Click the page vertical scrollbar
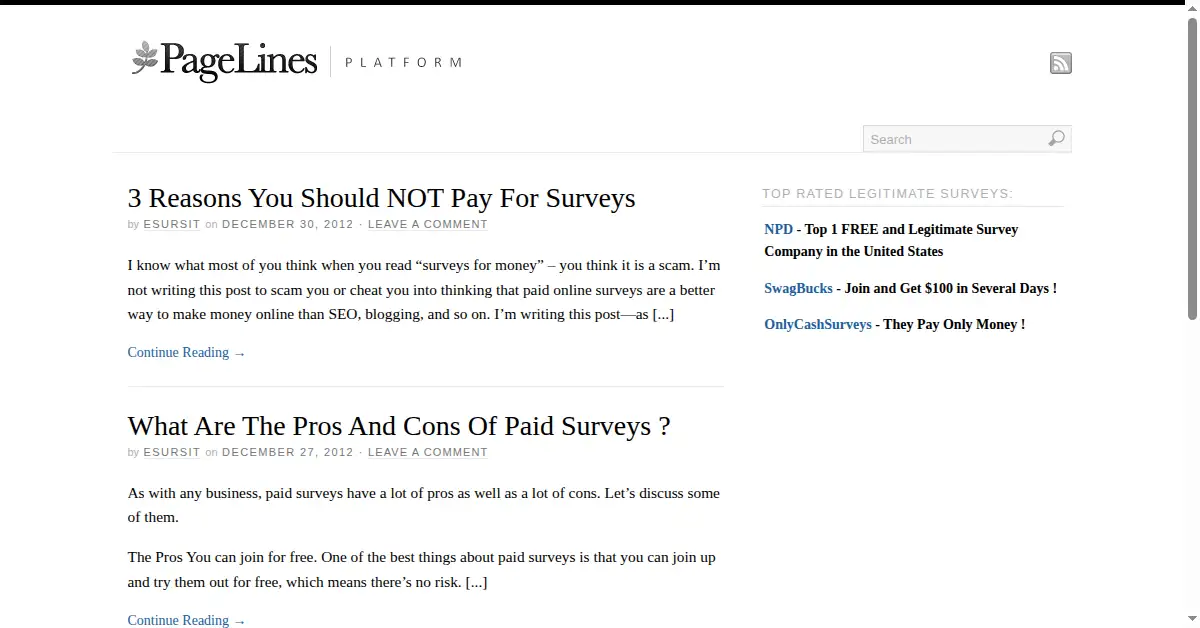The width and height of the screenshot is (1200, 628). tap(1192, 170)
